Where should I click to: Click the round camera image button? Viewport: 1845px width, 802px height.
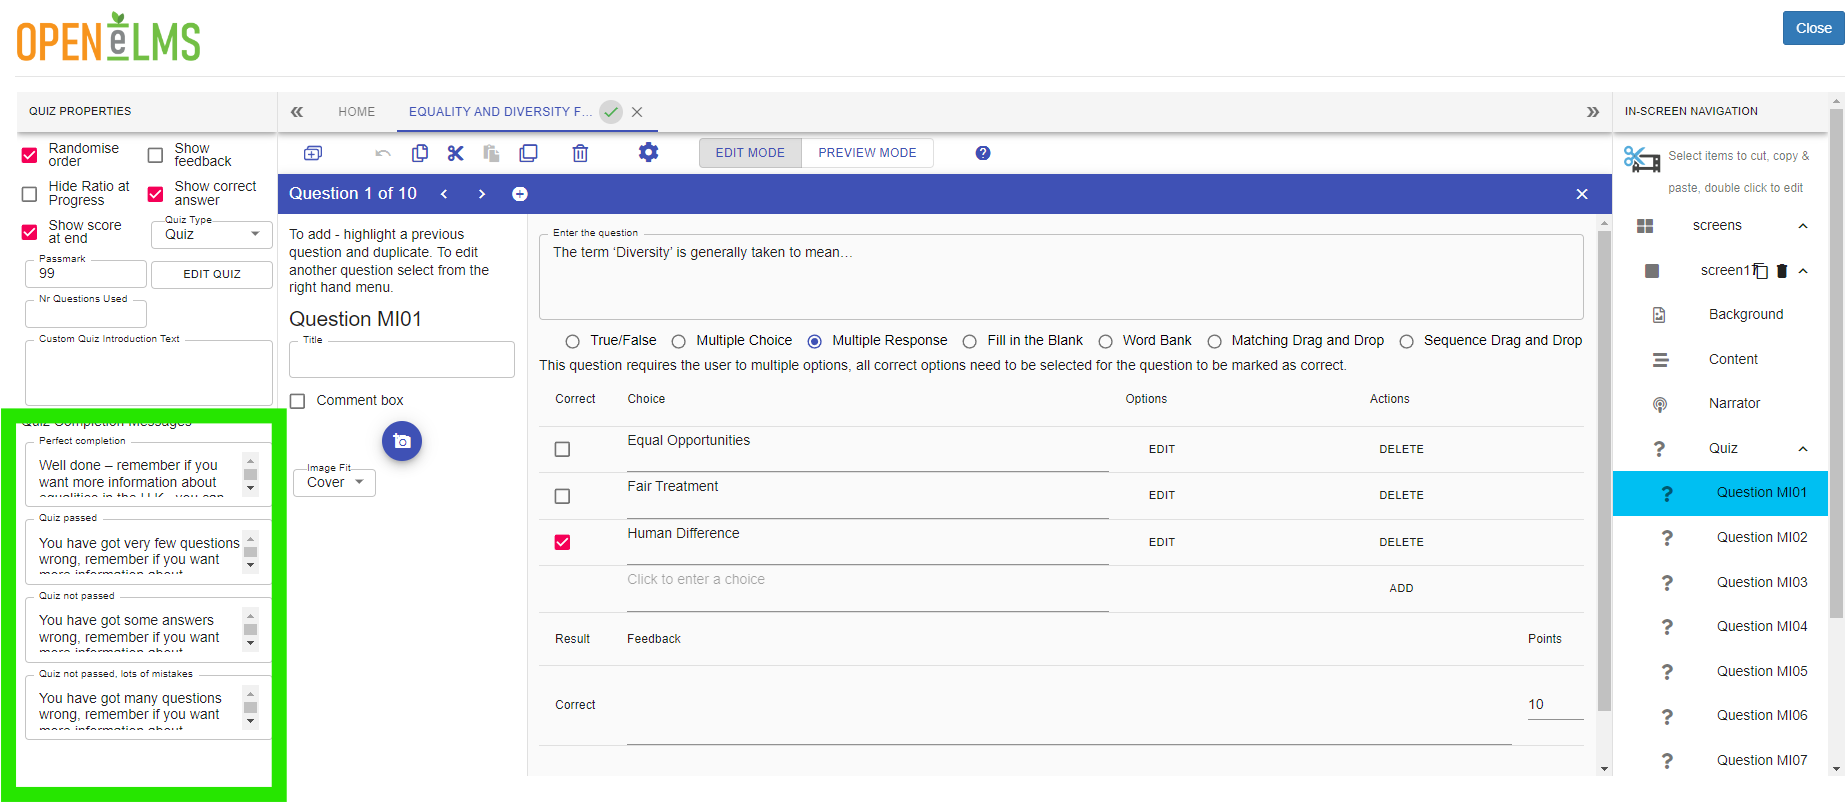point(402,441)
